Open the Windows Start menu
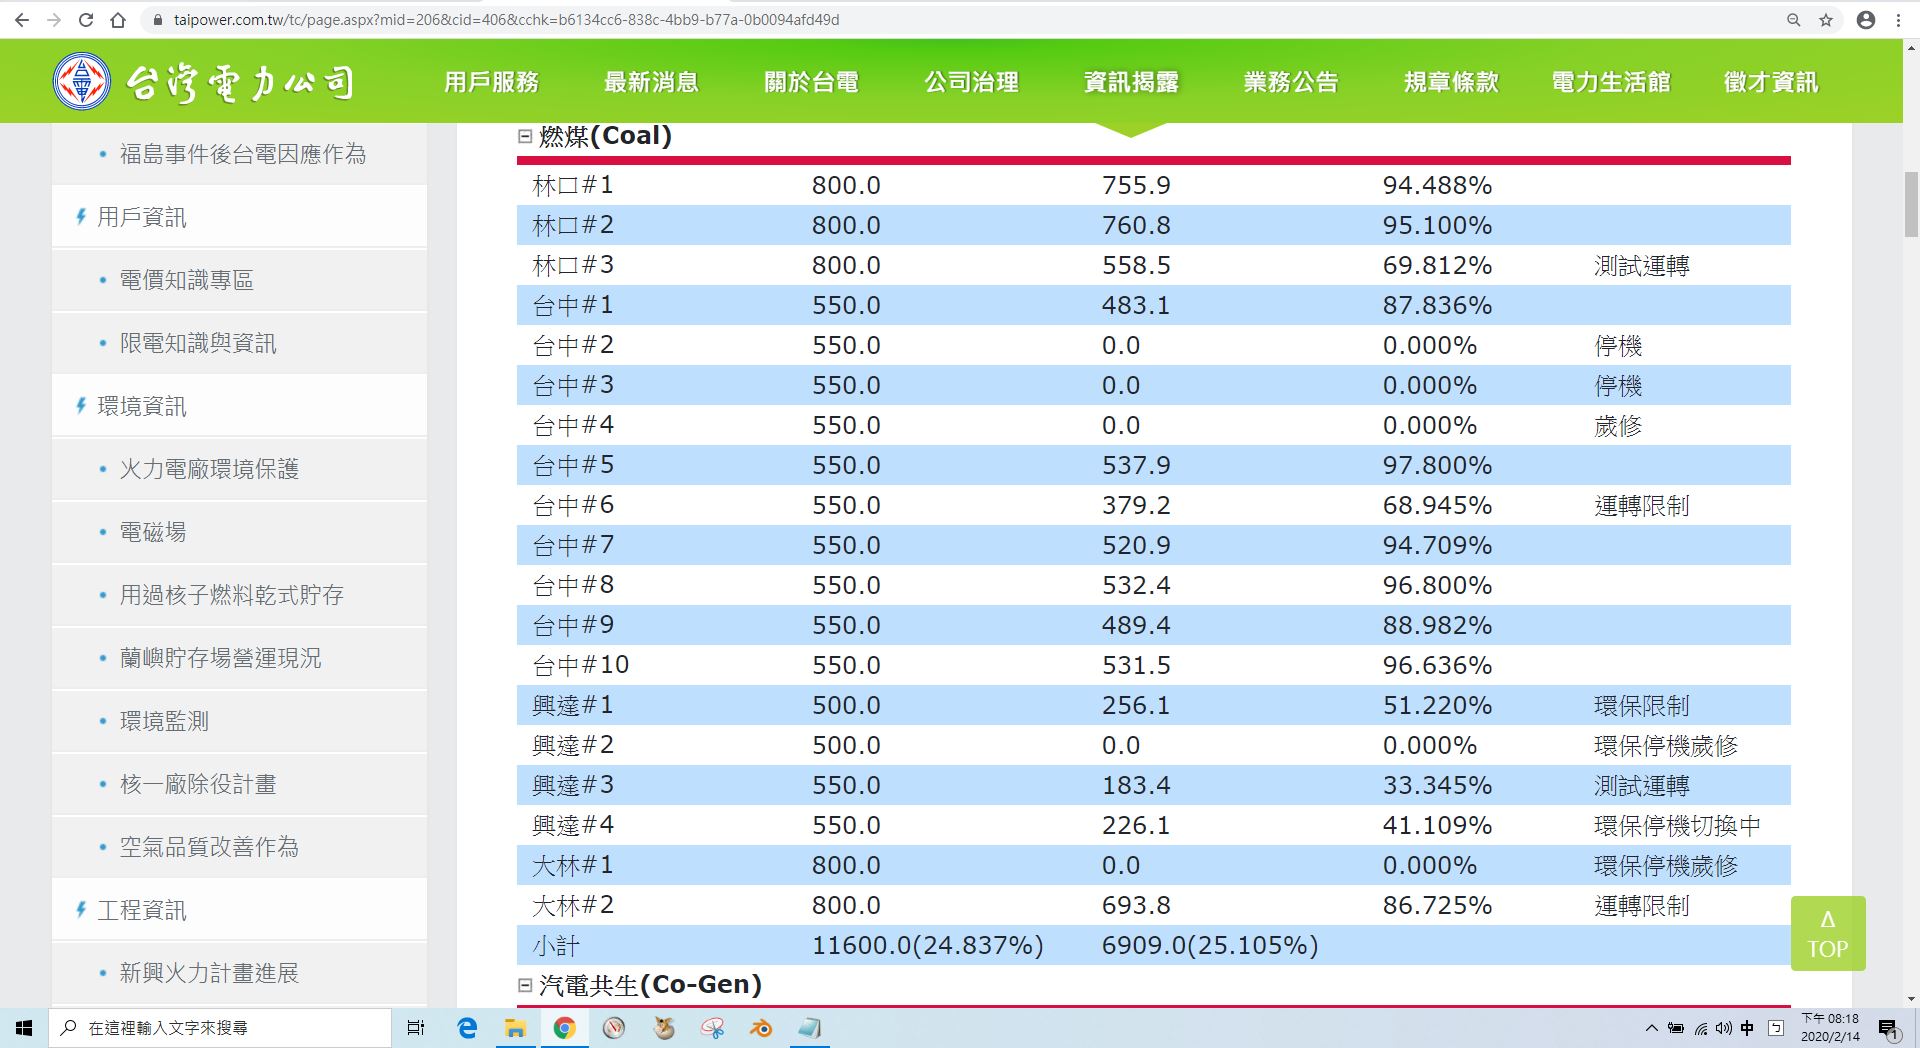This screenshot has width=1920, height=1048. click(24, 1028)
